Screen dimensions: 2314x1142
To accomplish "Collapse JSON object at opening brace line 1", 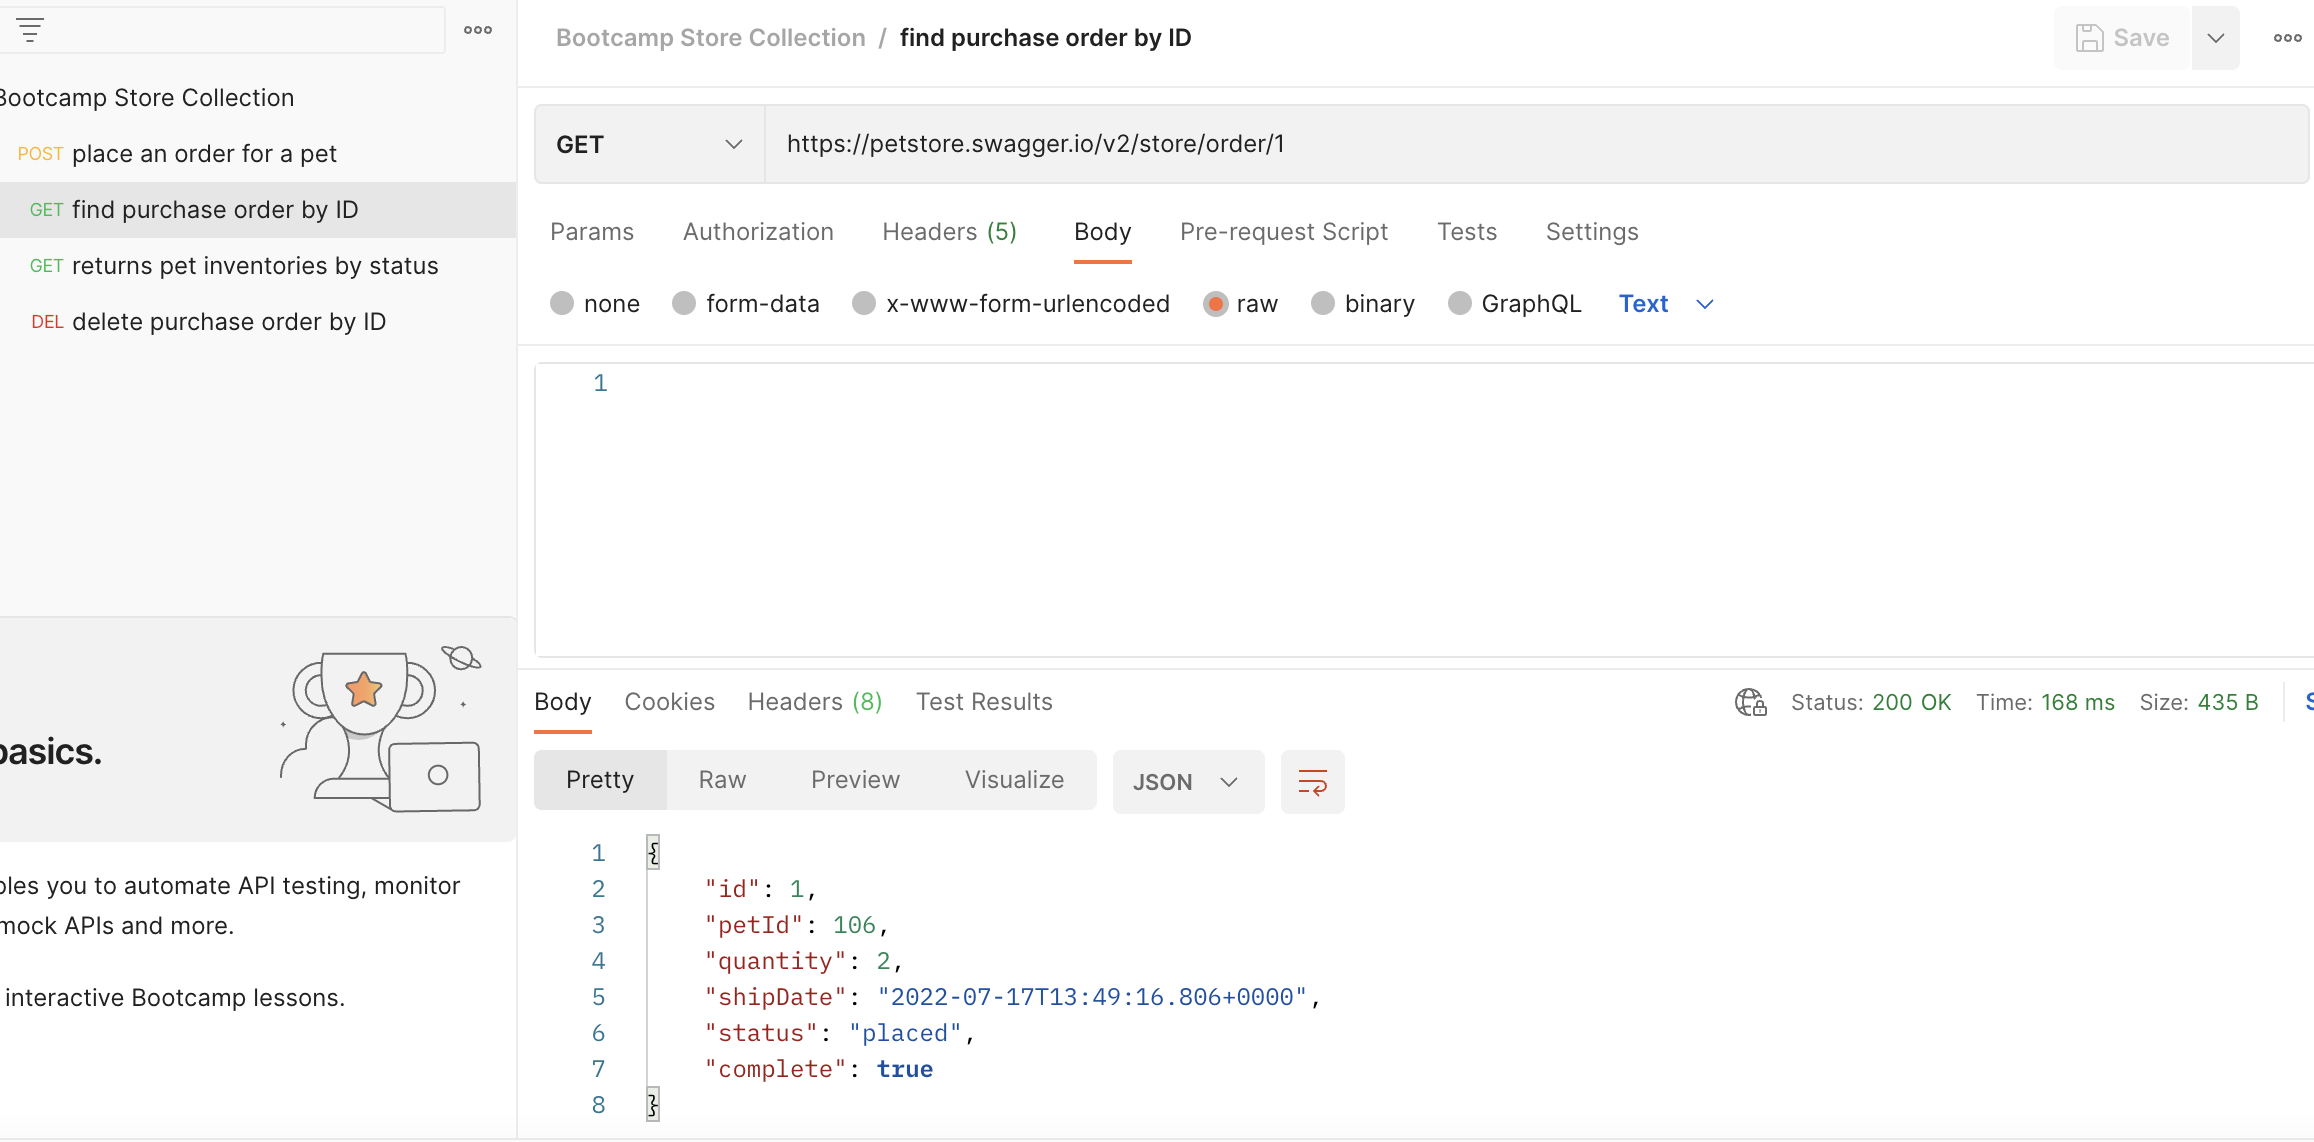I will tap(653, 853).
